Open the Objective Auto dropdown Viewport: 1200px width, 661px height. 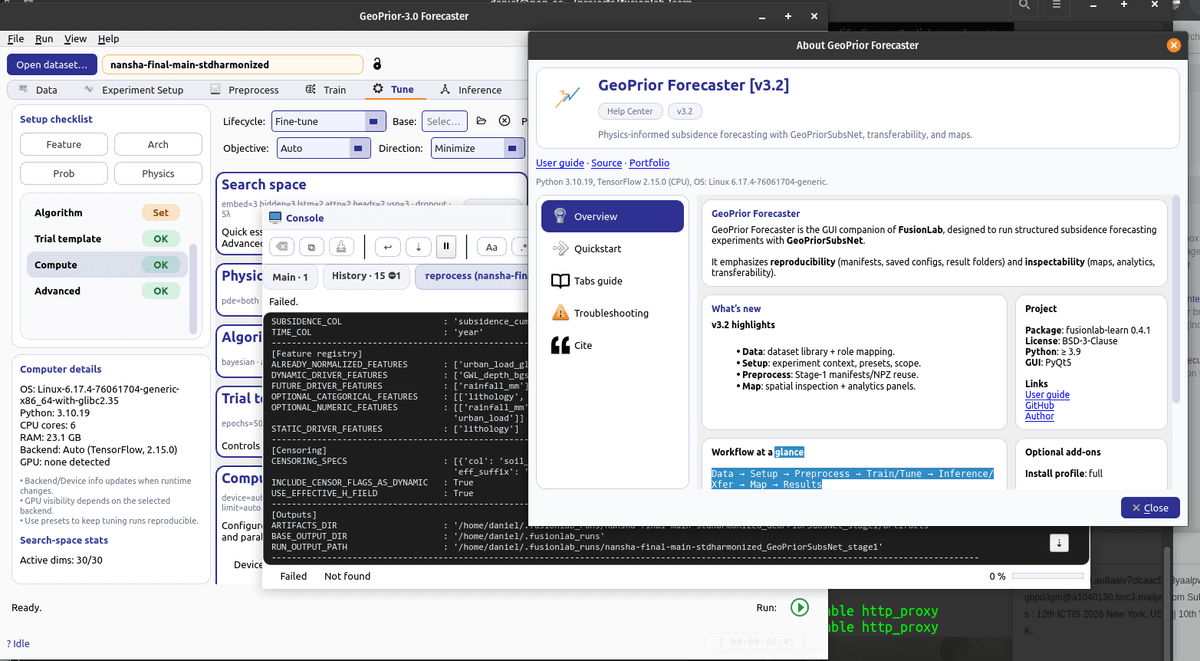pyautogui.click(x=323, y=148)
